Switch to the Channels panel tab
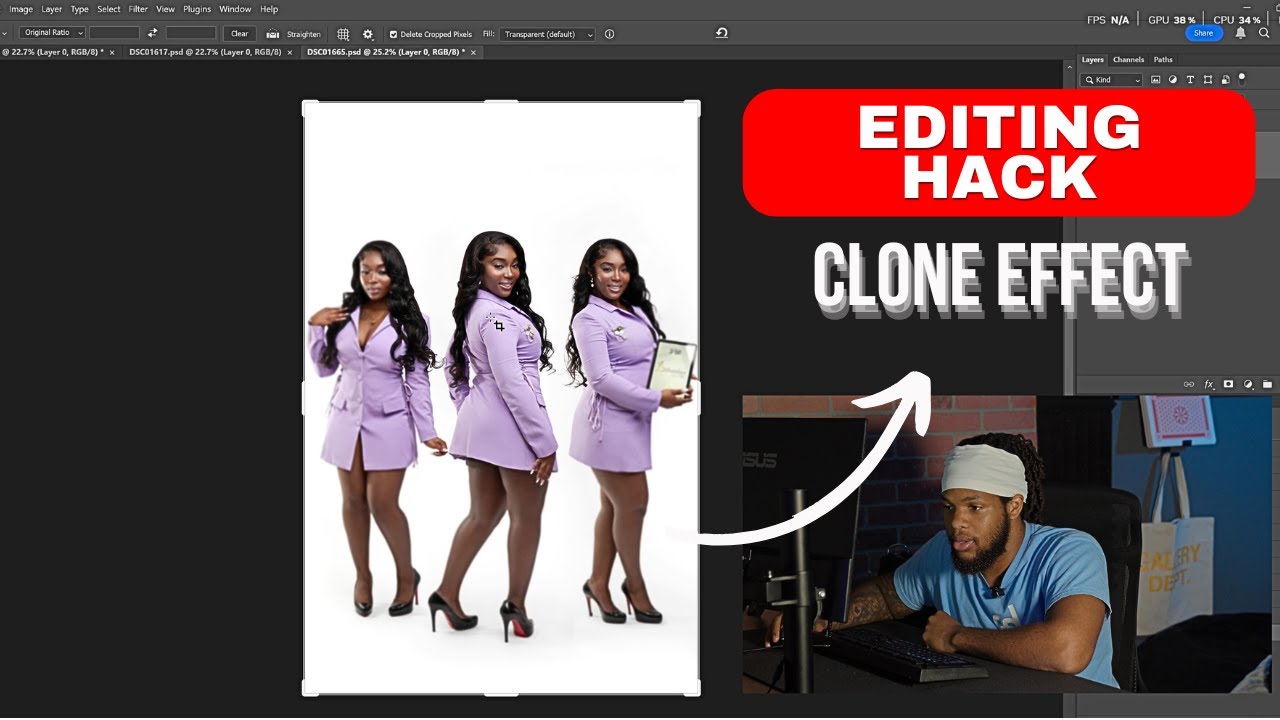This screenshot has height=720, width=1280. click(1128, 60)
